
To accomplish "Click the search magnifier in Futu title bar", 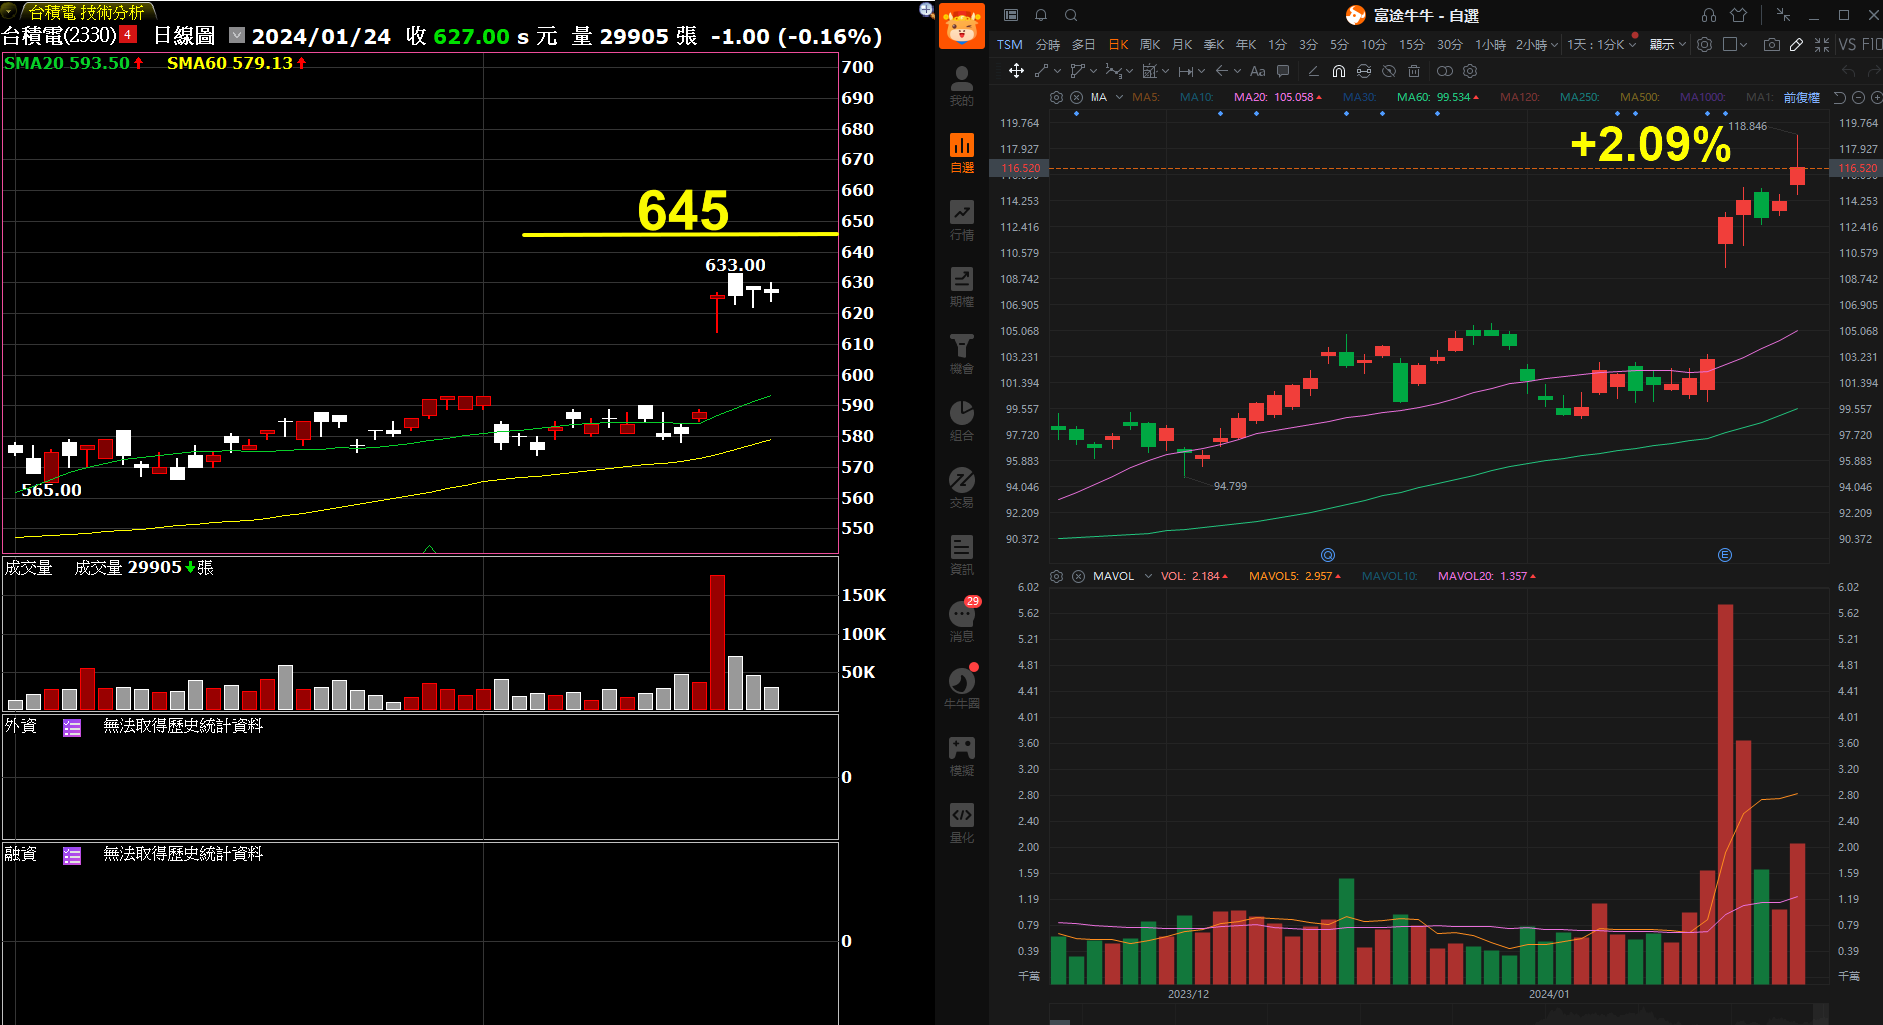I will click(x=1071, y=15).
